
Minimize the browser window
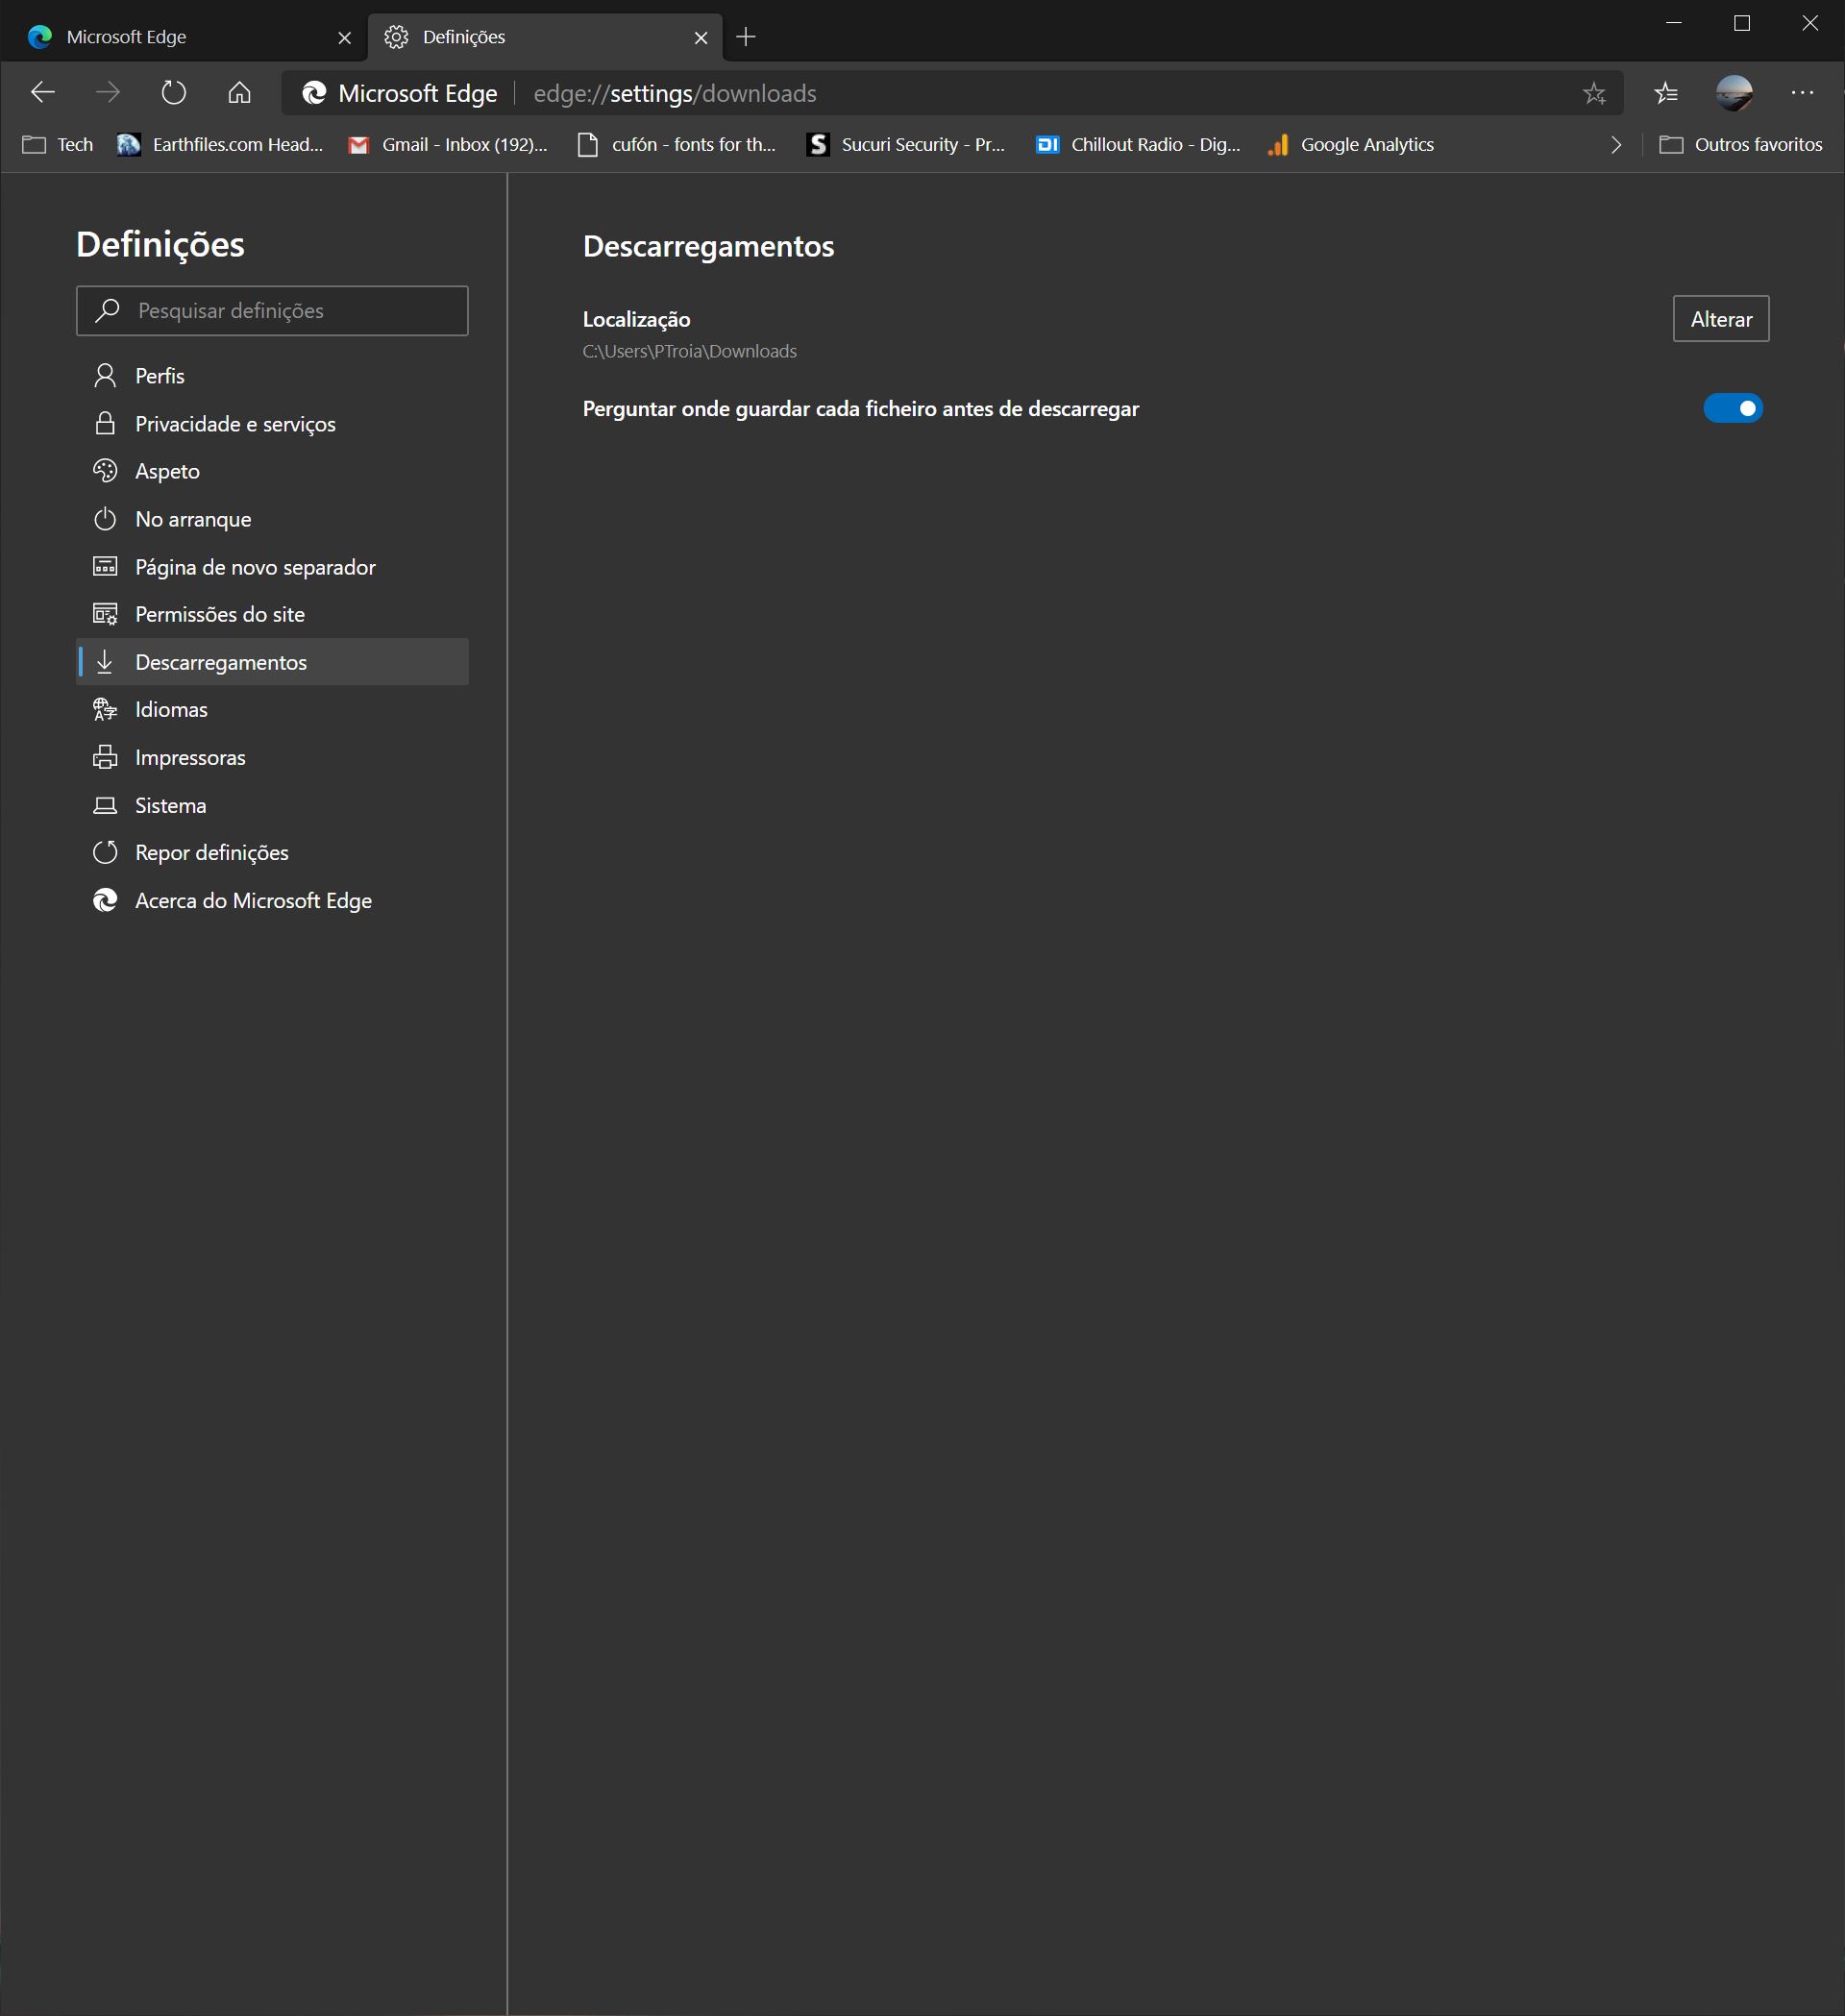1674,22
